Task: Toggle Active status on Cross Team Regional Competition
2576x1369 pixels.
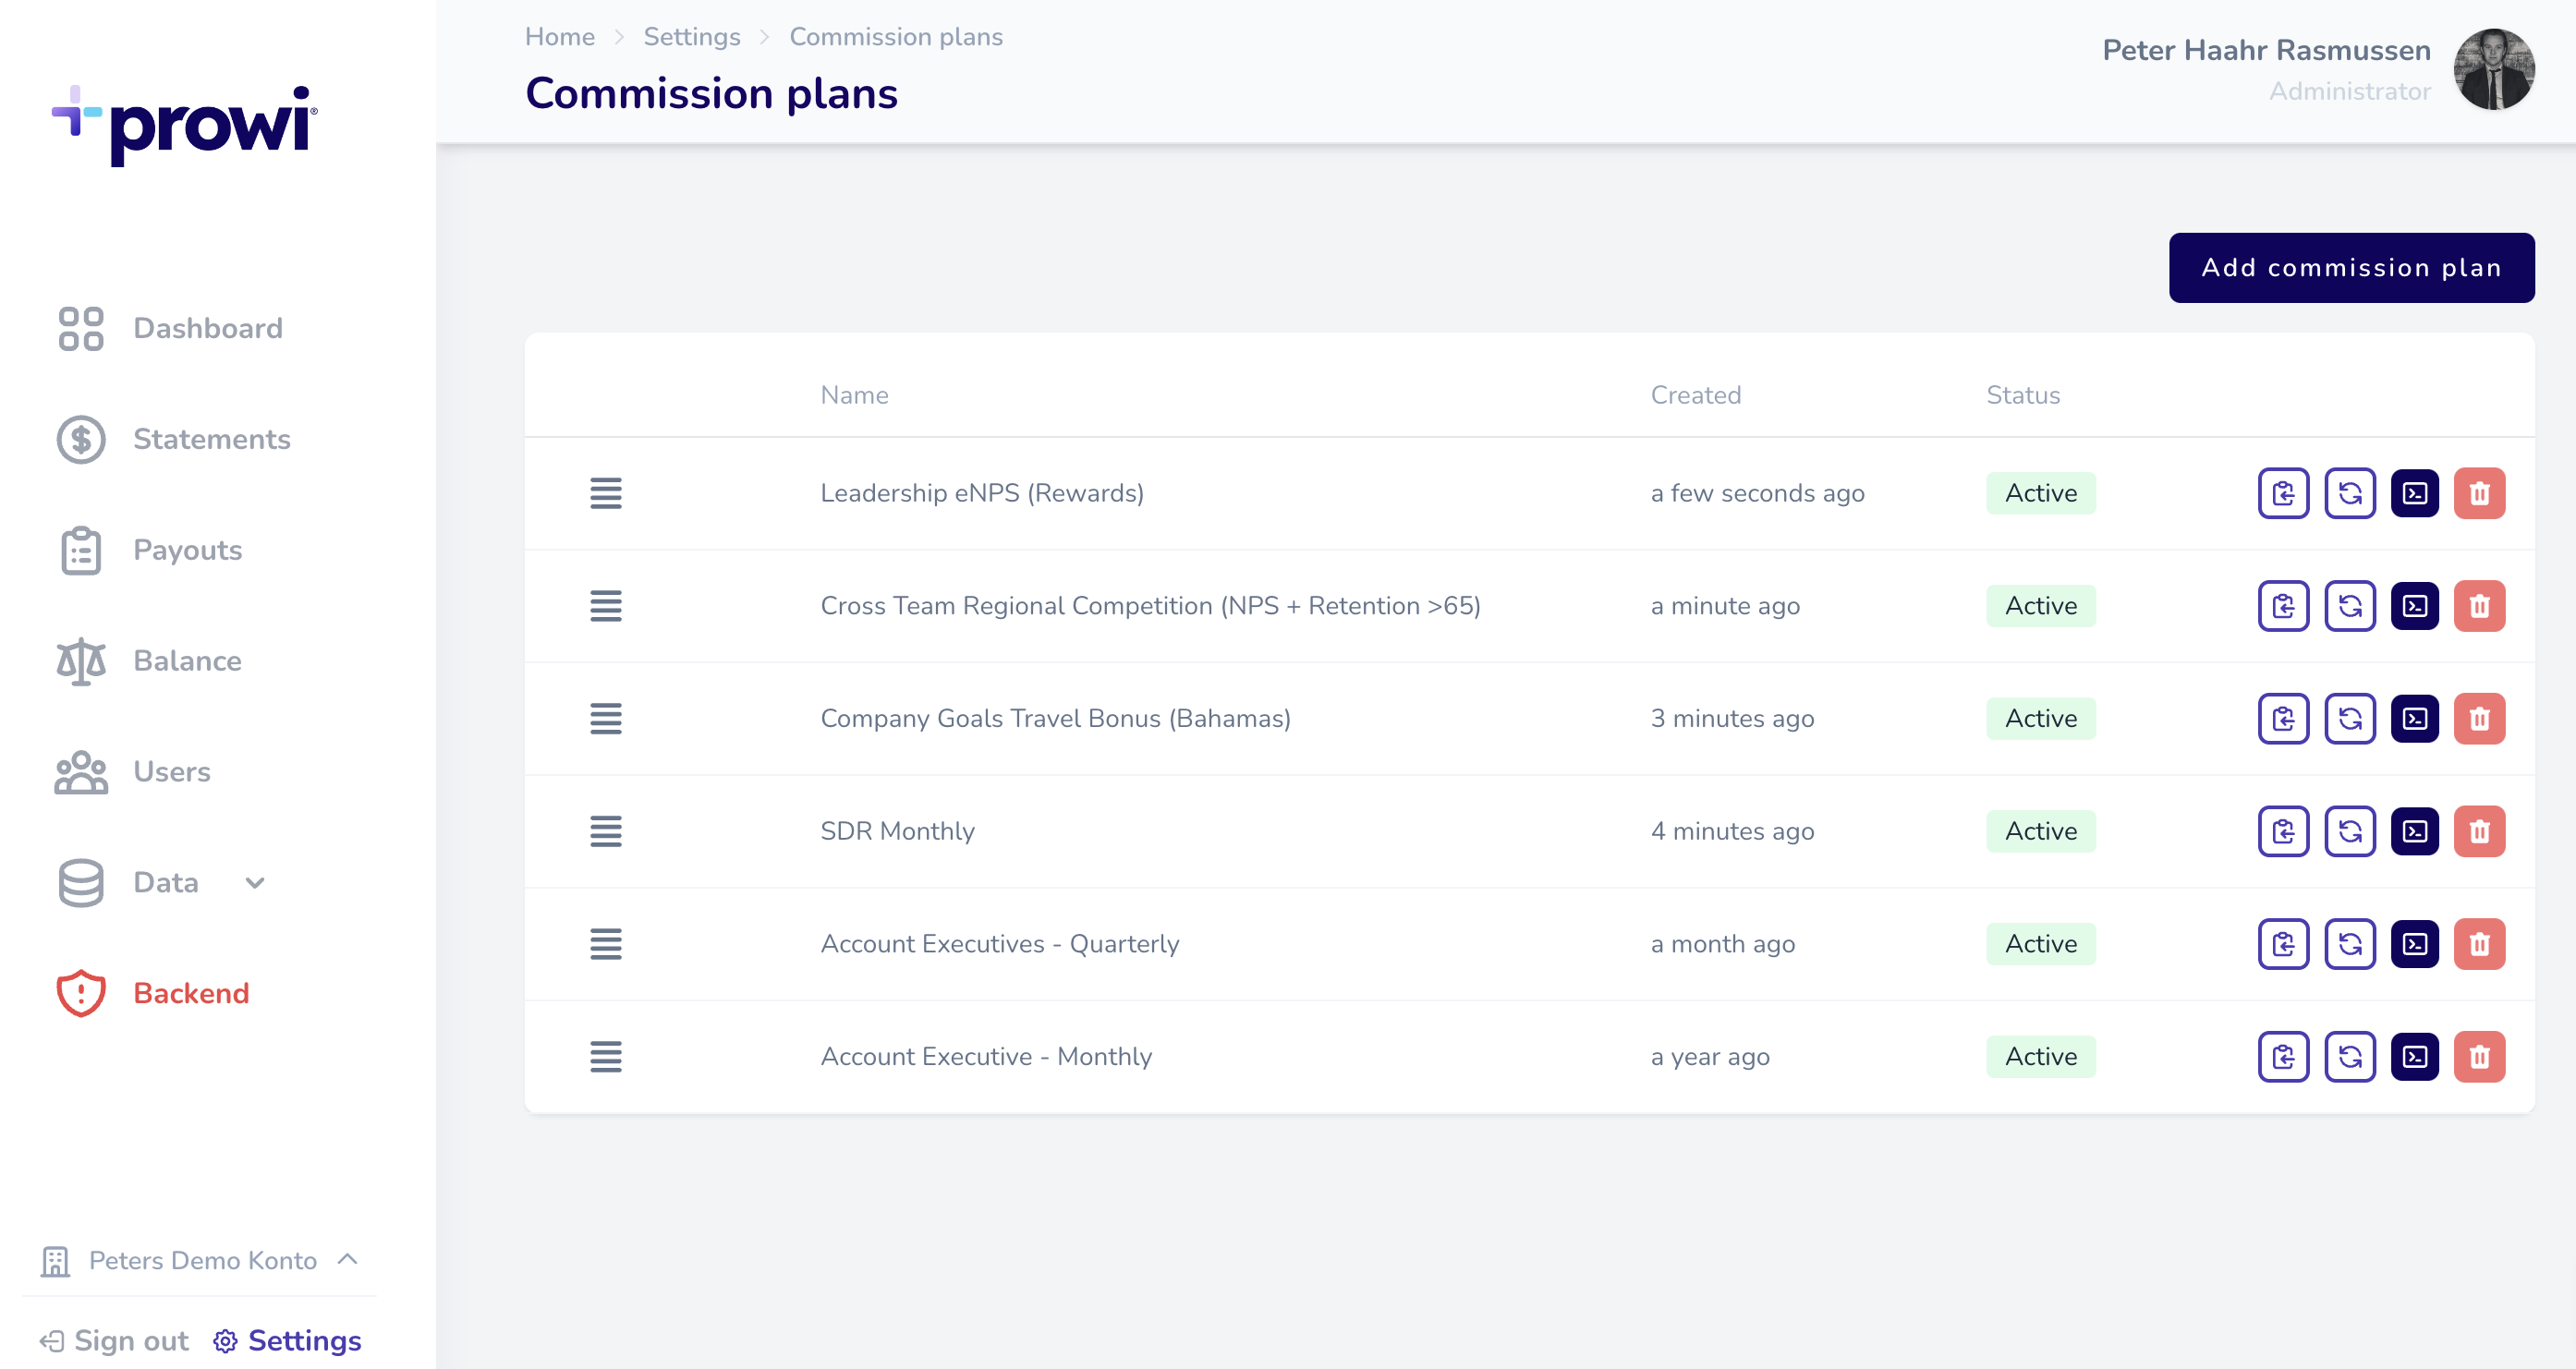Action: 2040,606
